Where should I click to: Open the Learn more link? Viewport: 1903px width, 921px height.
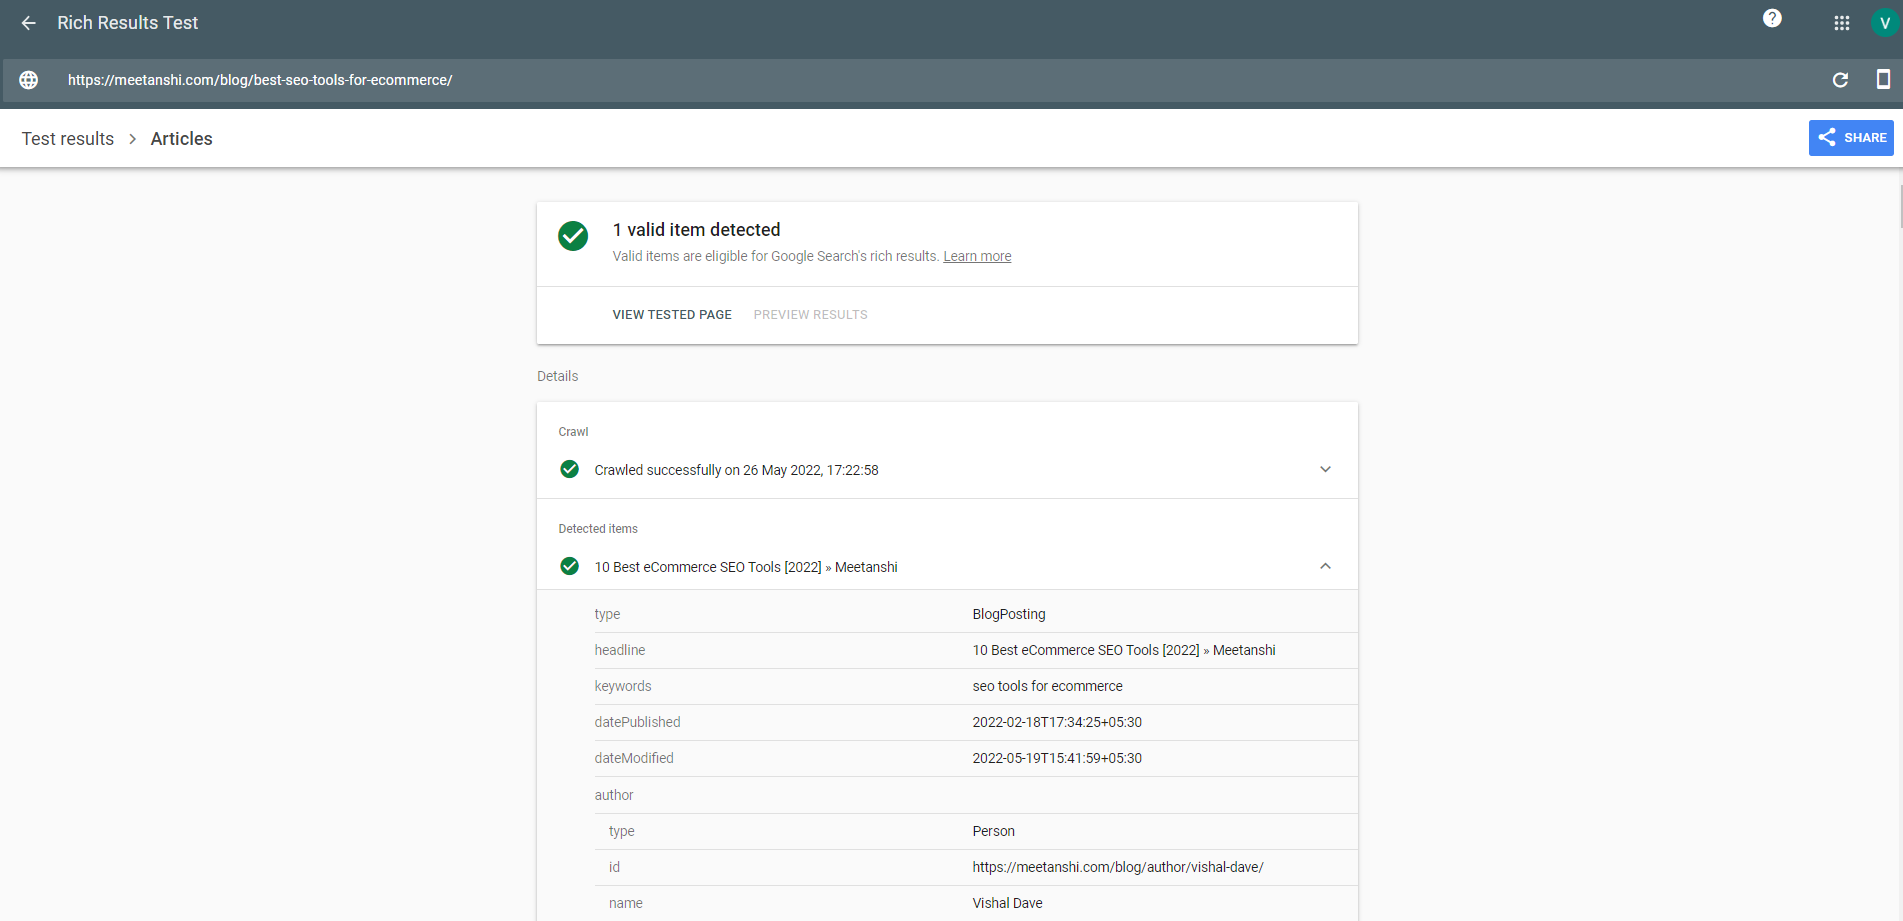pos(977,257)
